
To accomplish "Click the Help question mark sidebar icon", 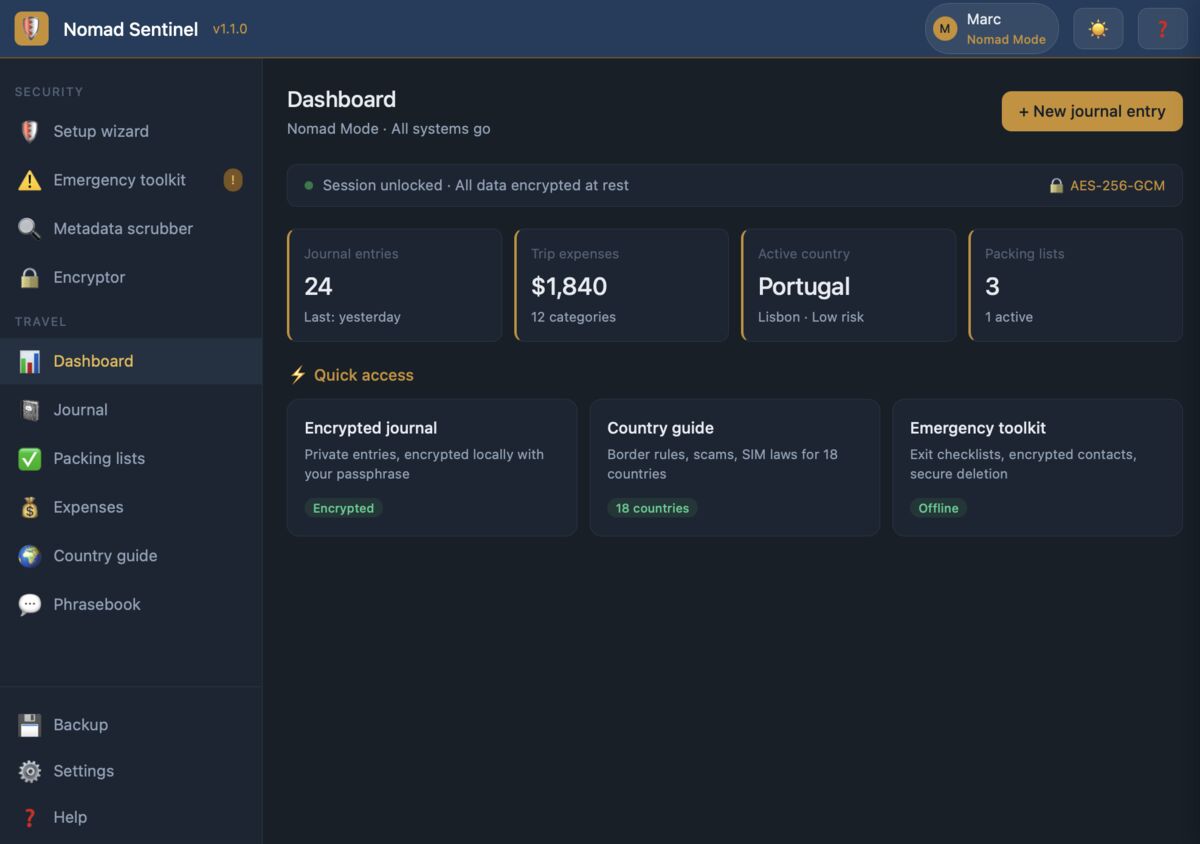I will click(30, 818).
